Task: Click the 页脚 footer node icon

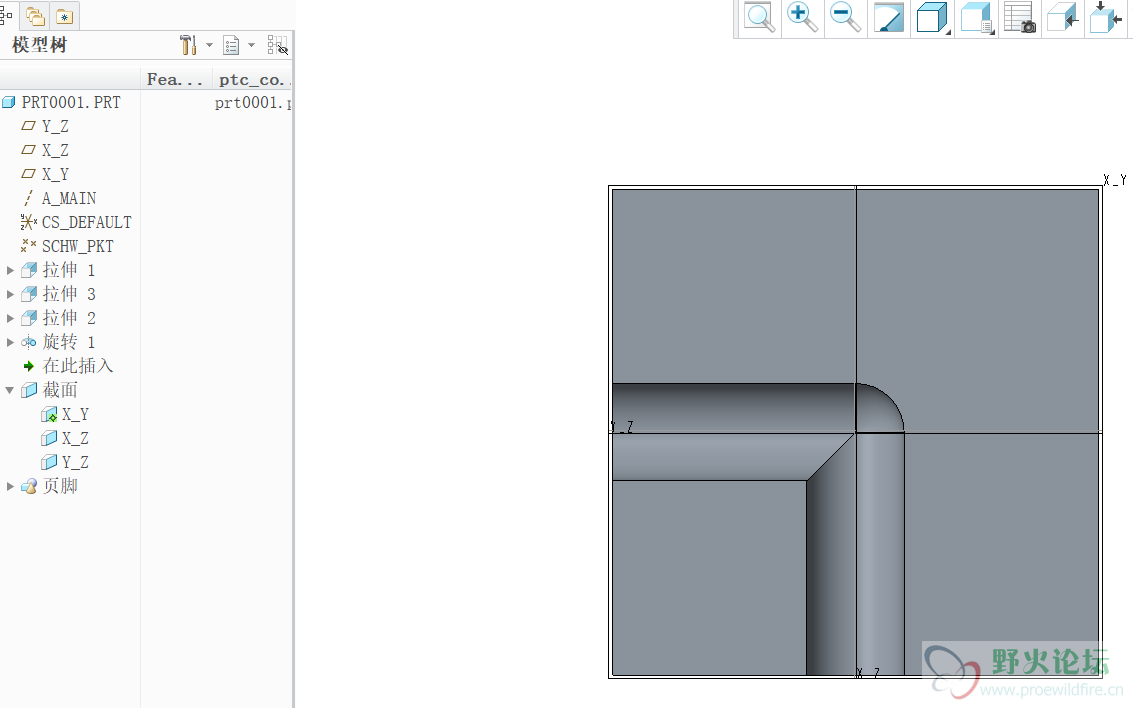Action: (29, 486)
